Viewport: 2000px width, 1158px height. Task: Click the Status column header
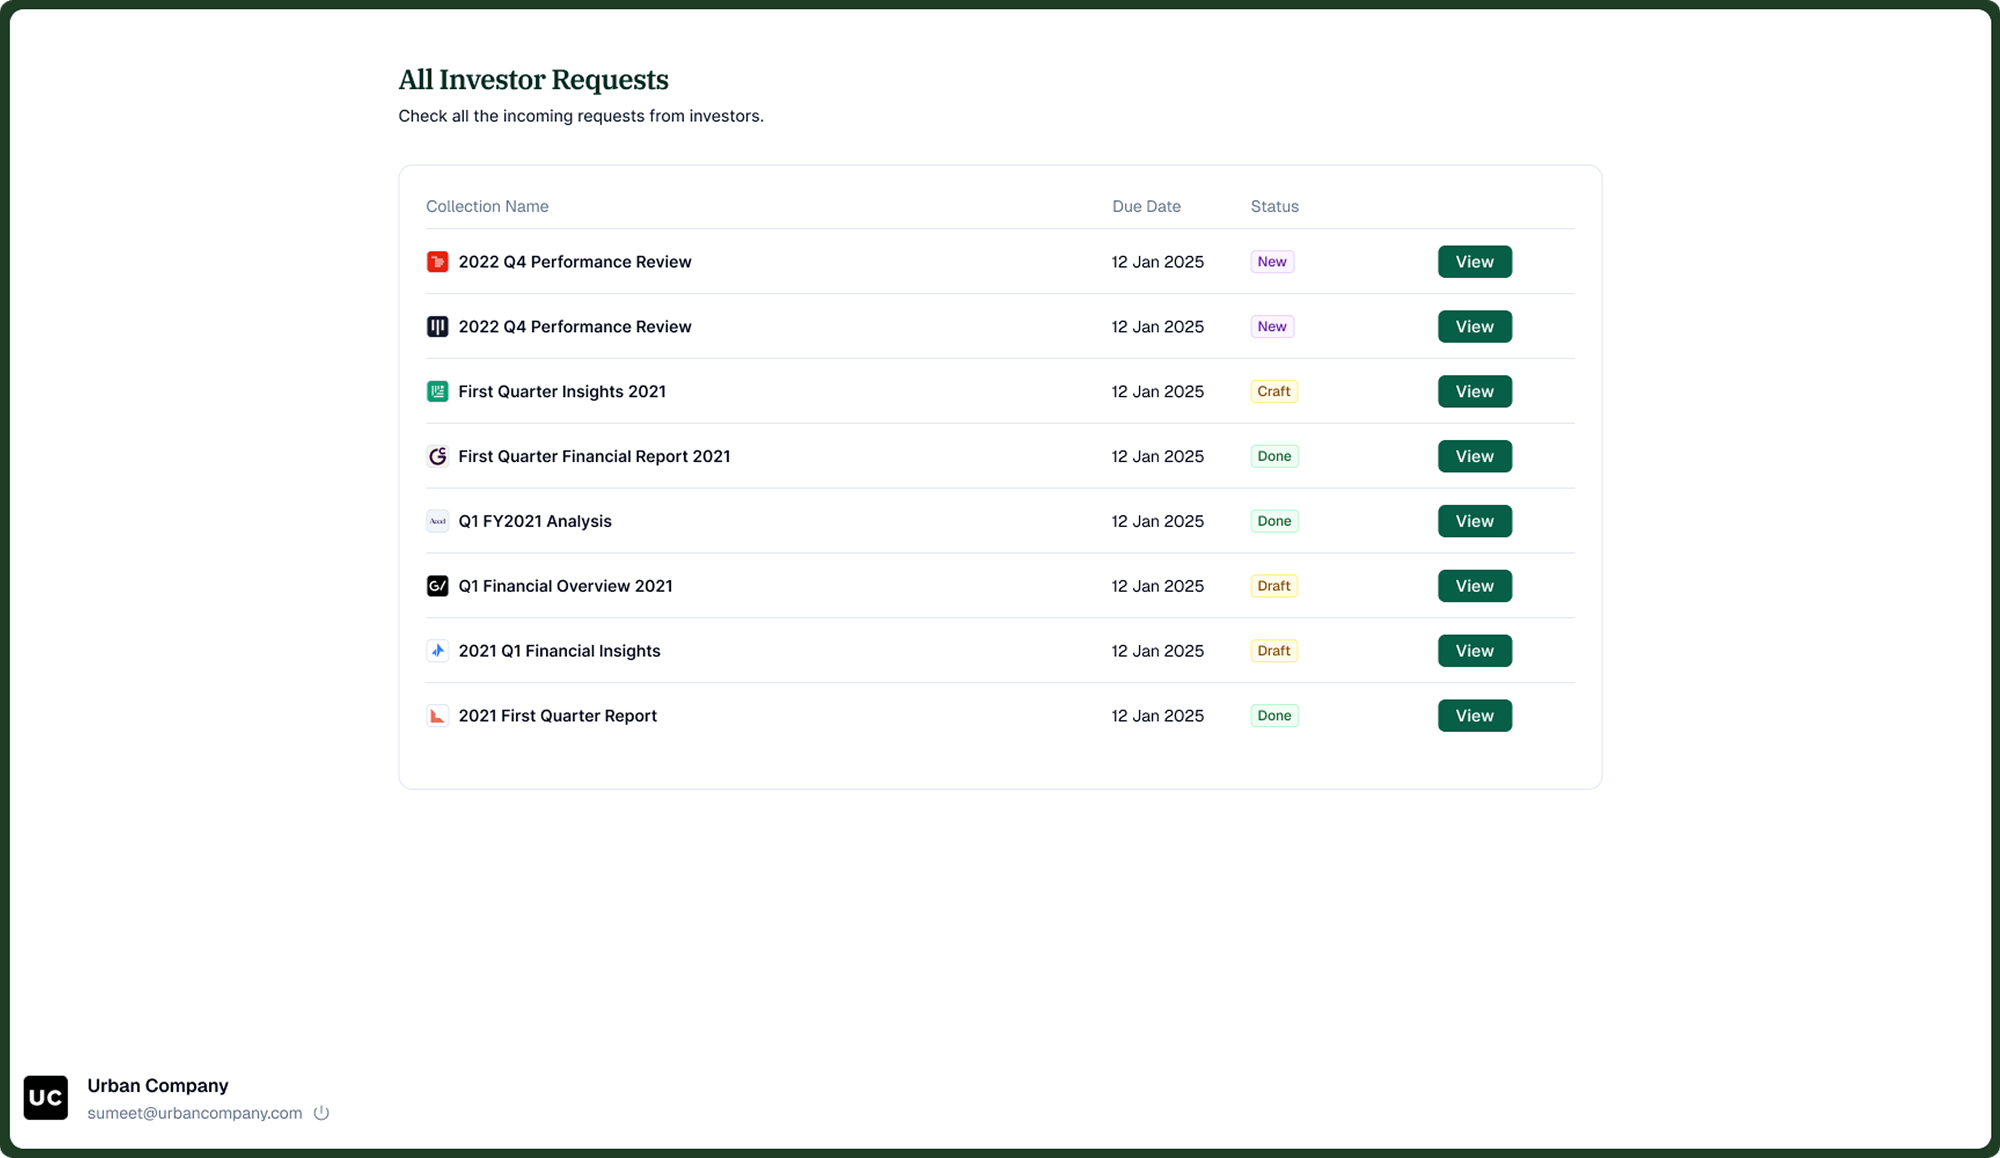[1275, 206]
